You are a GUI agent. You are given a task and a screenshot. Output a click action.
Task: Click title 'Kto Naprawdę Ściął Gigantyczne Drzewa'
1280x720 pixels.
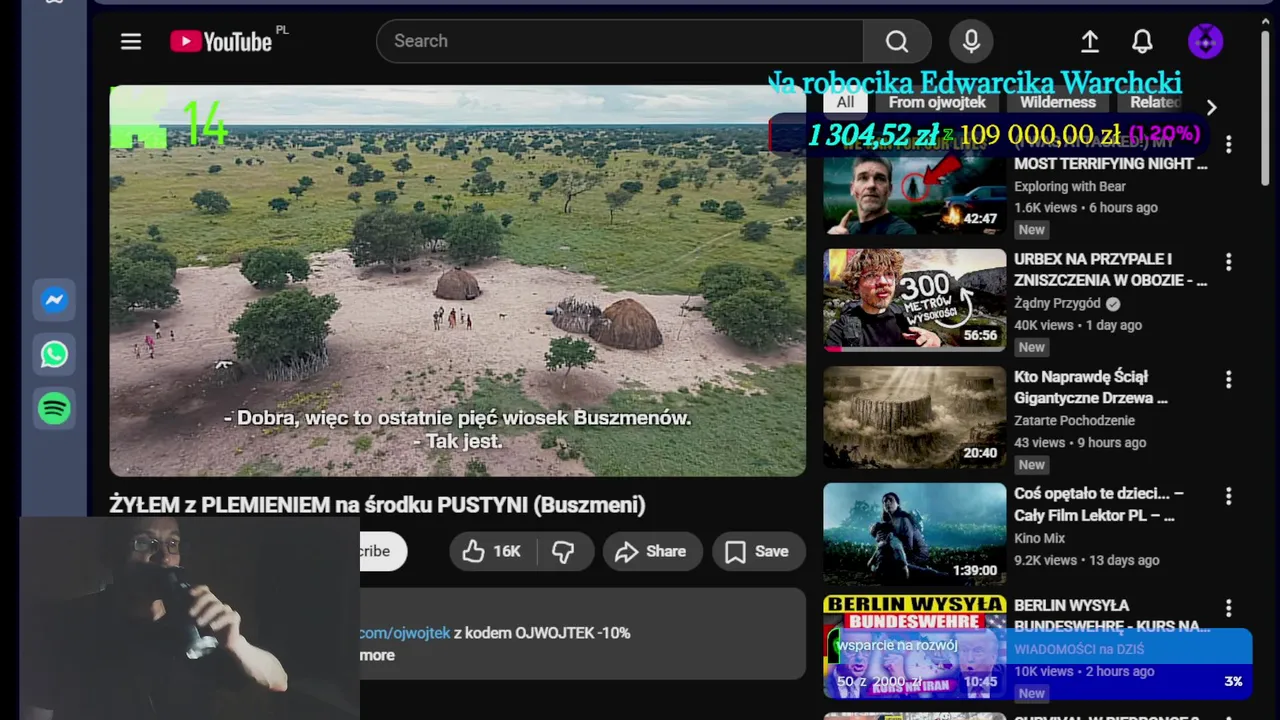click(1091, 387)
